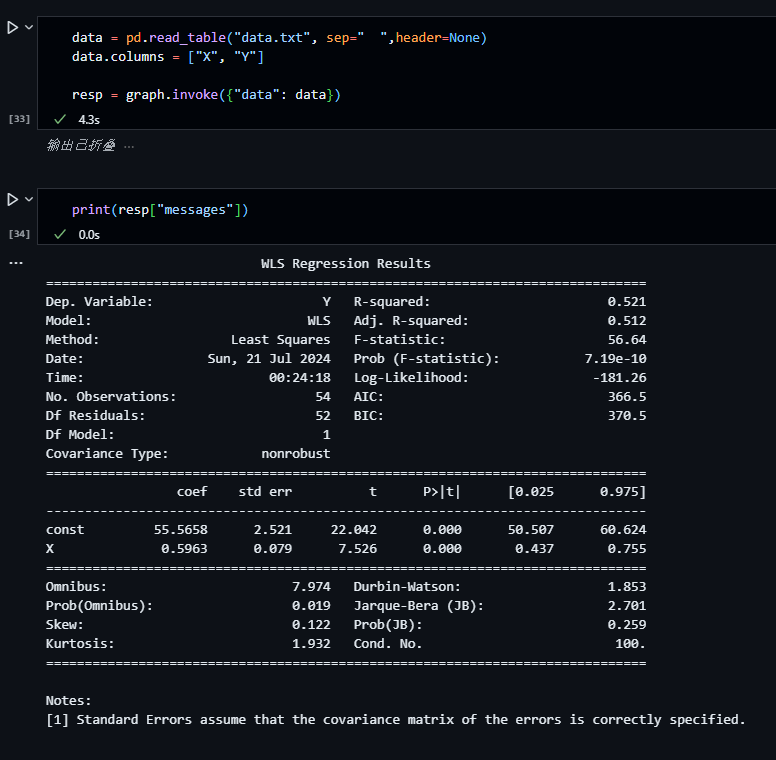
Task: Click the 'P>|t|' column header
Action: click(x=441, y=492)
